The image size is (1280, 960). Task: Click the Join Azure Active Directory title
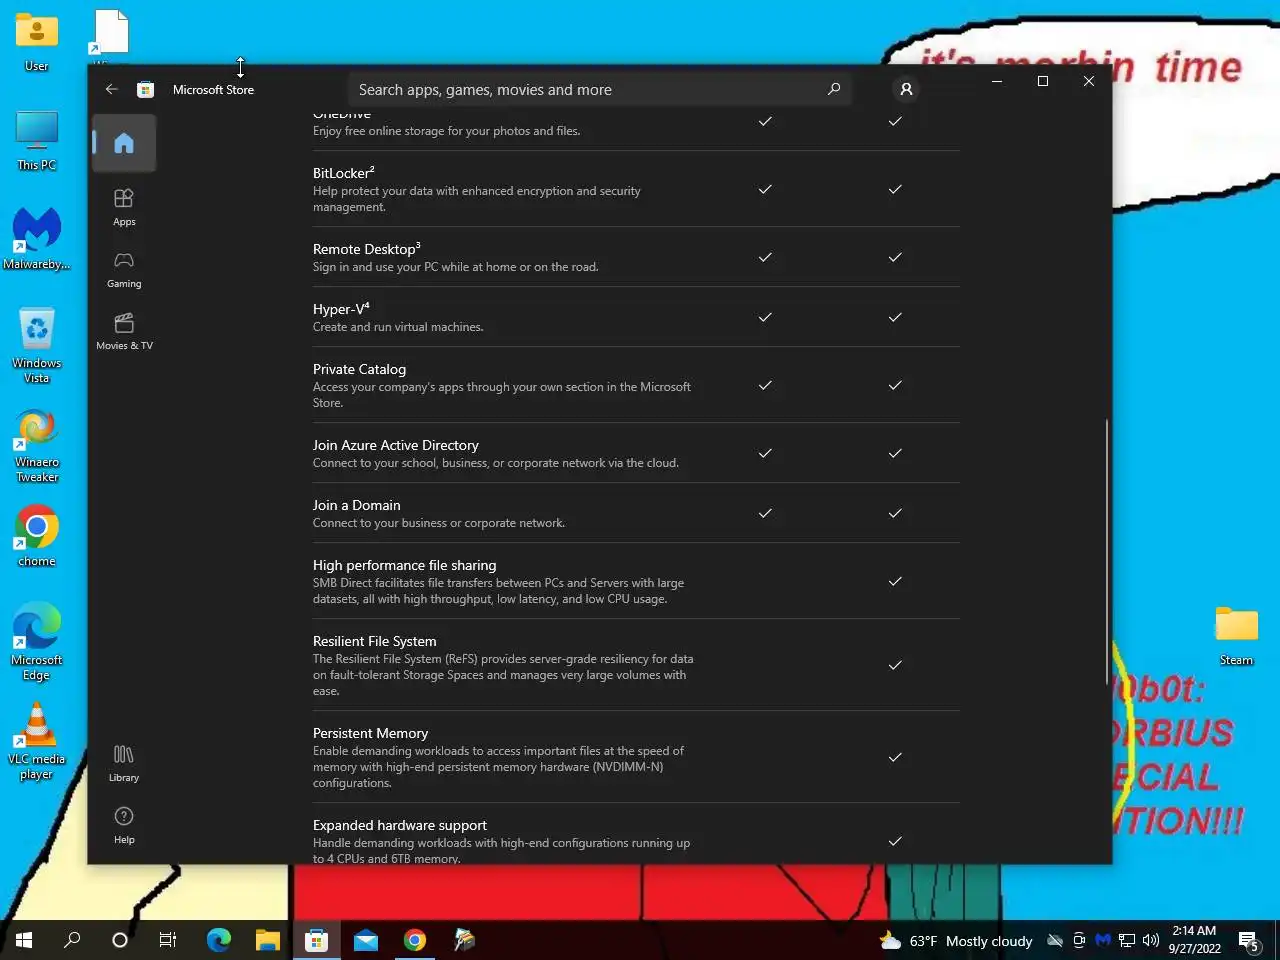click(395, 445)
